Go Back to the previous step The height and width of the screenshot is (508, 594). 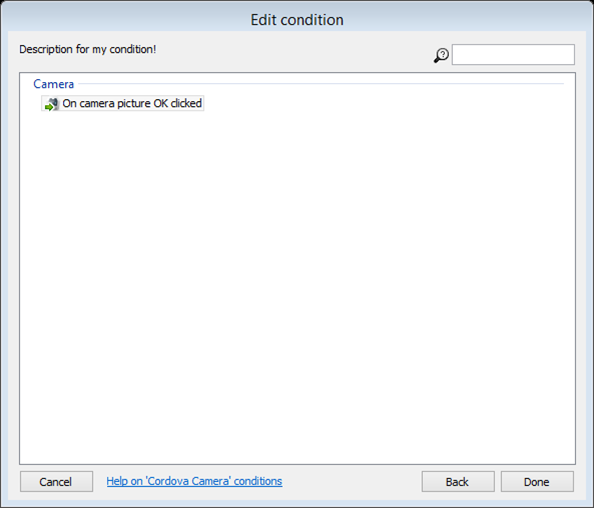click(458, 481)
